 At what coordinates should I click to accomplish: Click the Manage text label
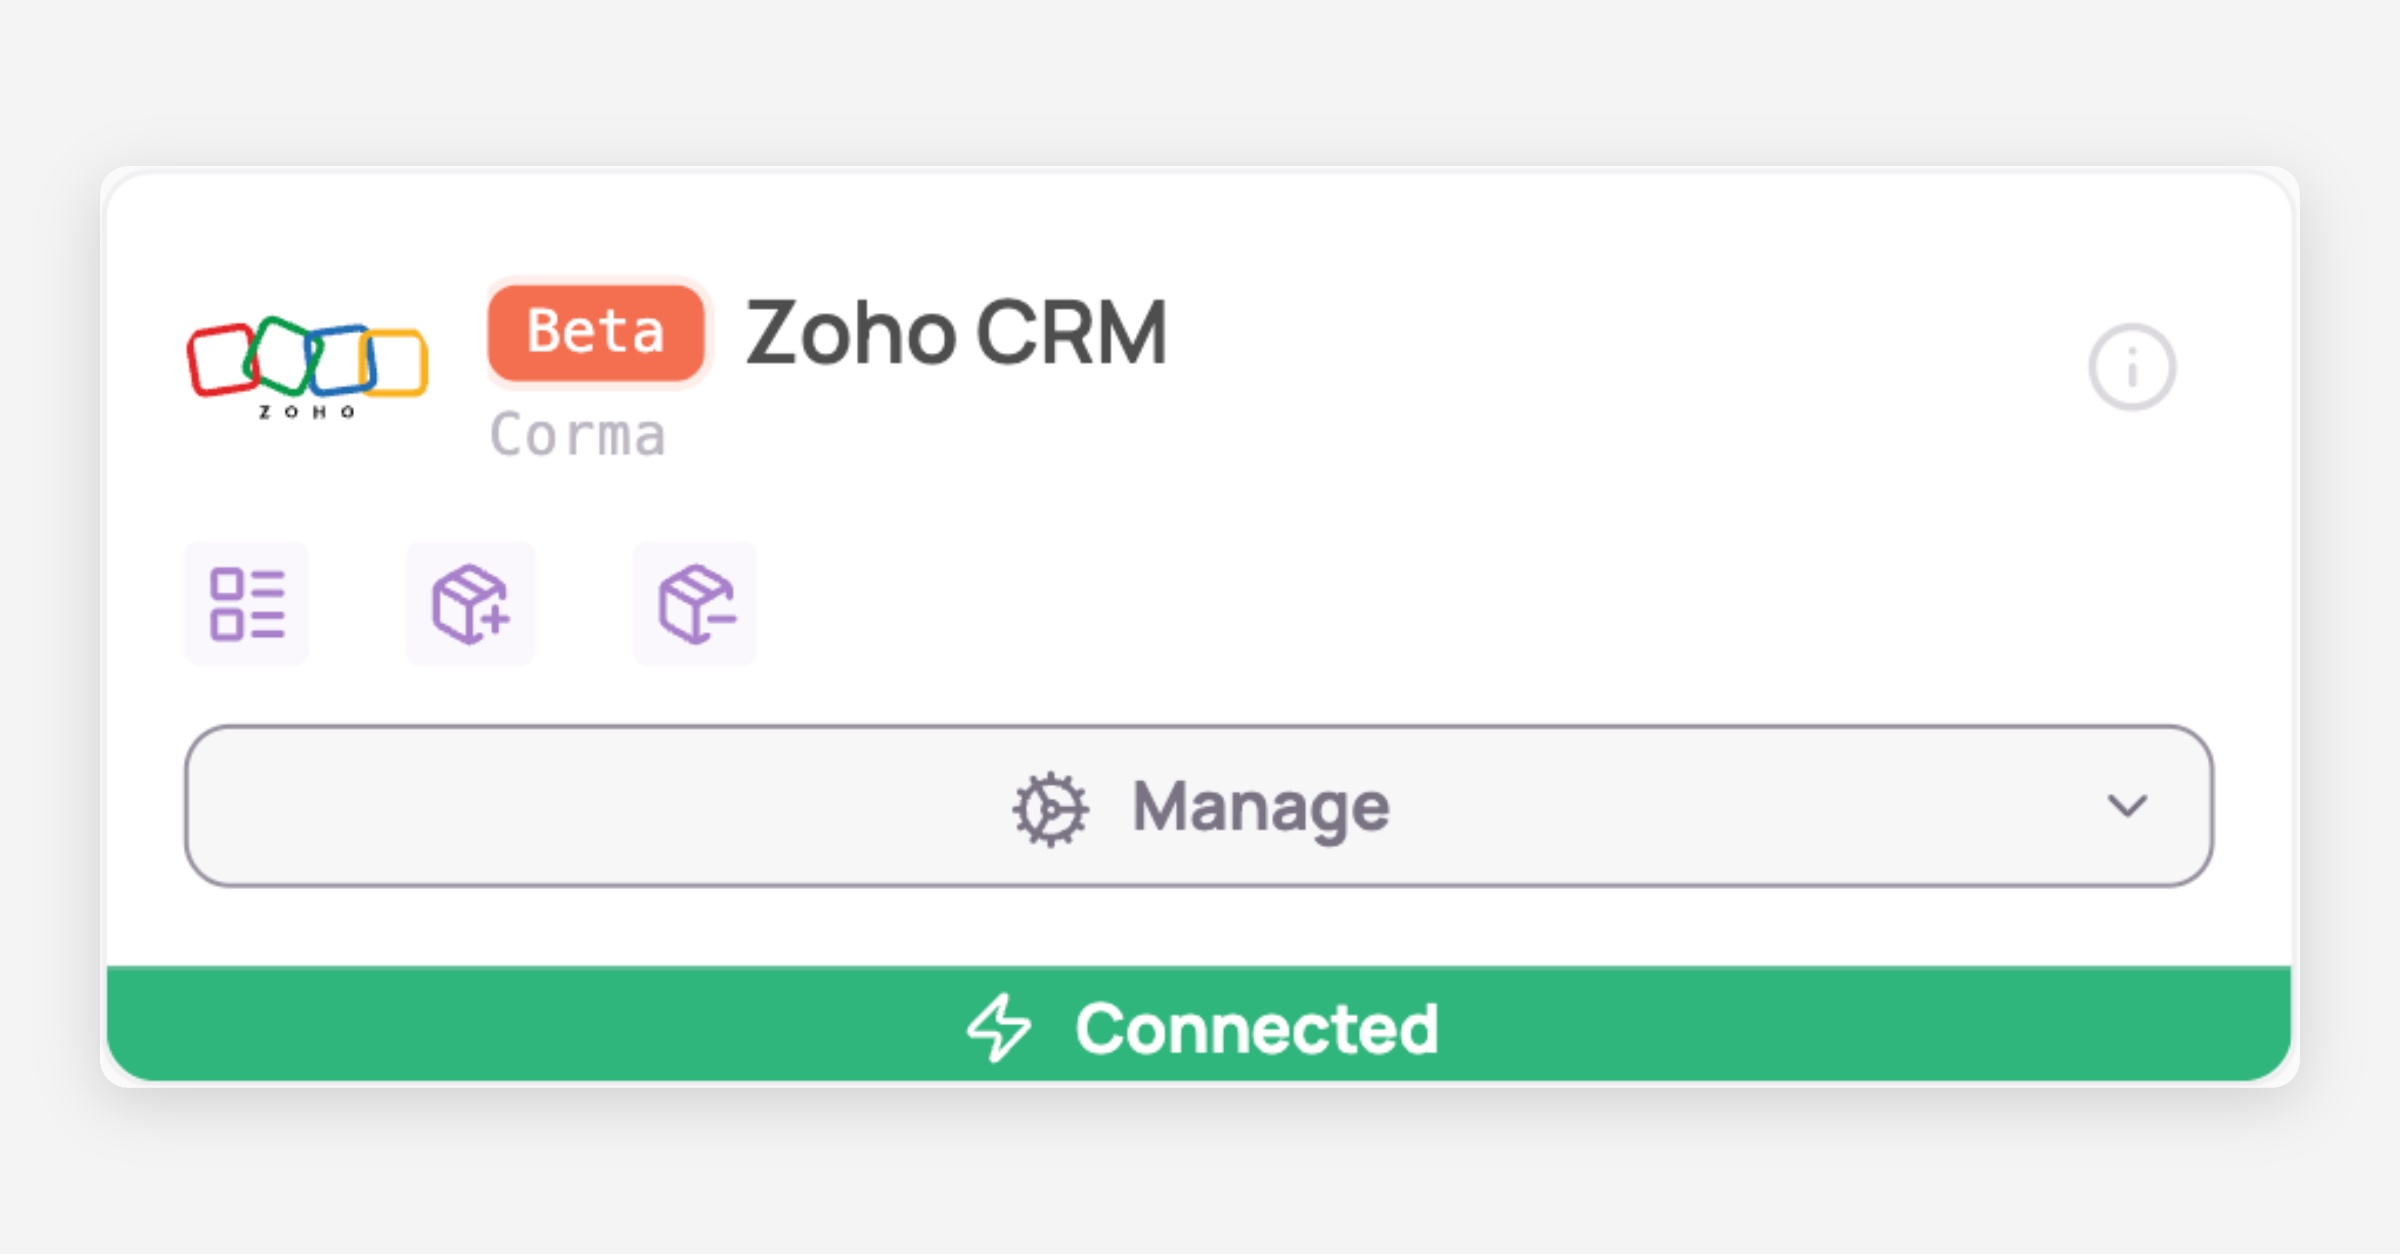[x=1260, y=806]
